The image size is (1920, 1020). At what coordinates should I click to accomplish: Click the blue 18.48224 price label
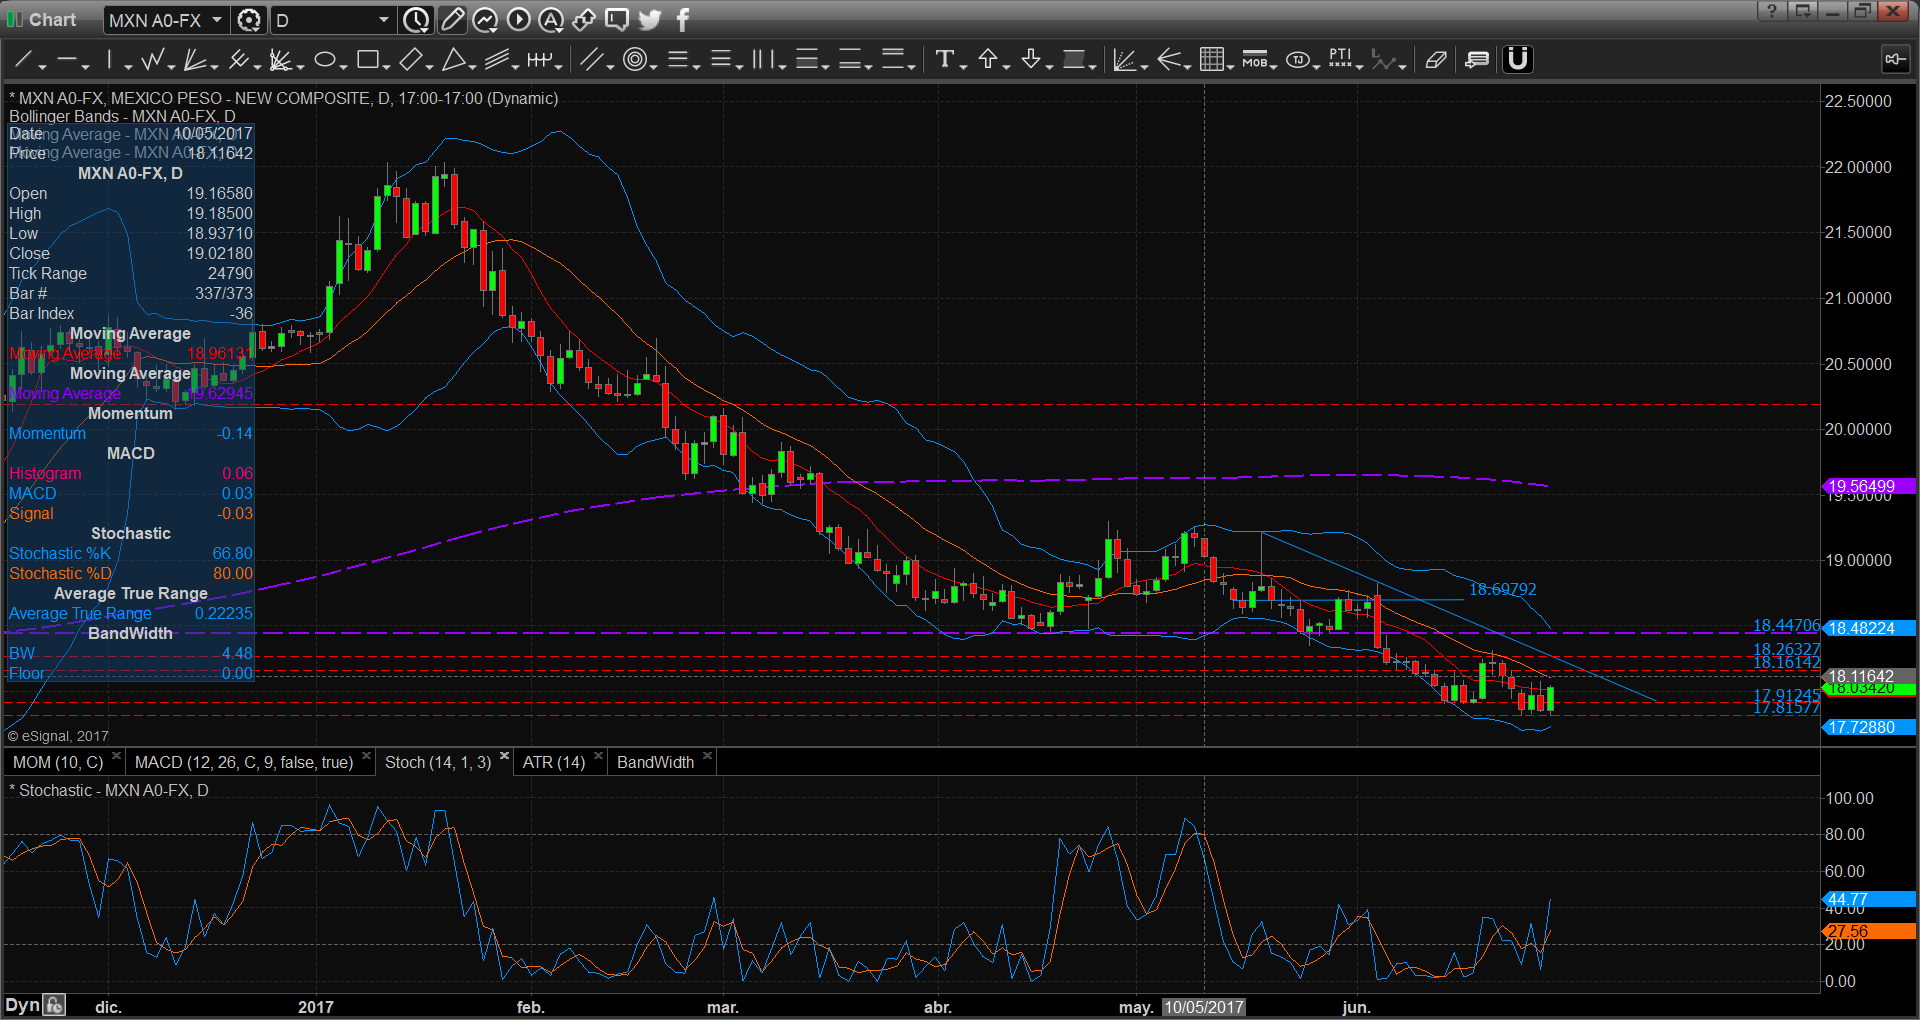tap(1869, 628)
